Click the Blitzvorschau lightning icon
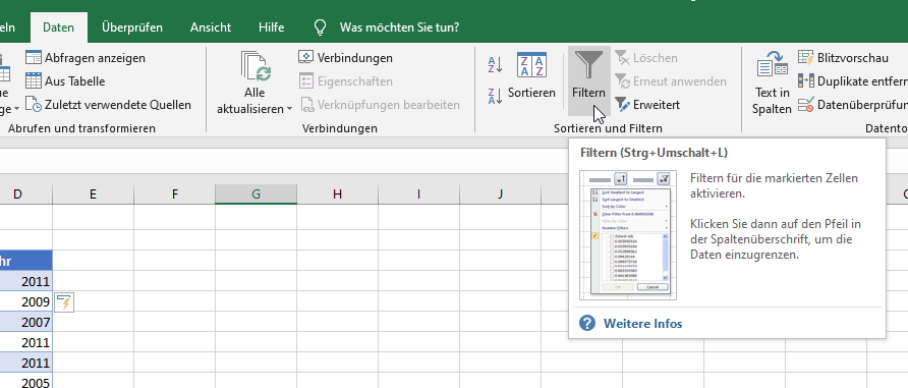Screen dimensions: 908x388 (x=806, y=57)
